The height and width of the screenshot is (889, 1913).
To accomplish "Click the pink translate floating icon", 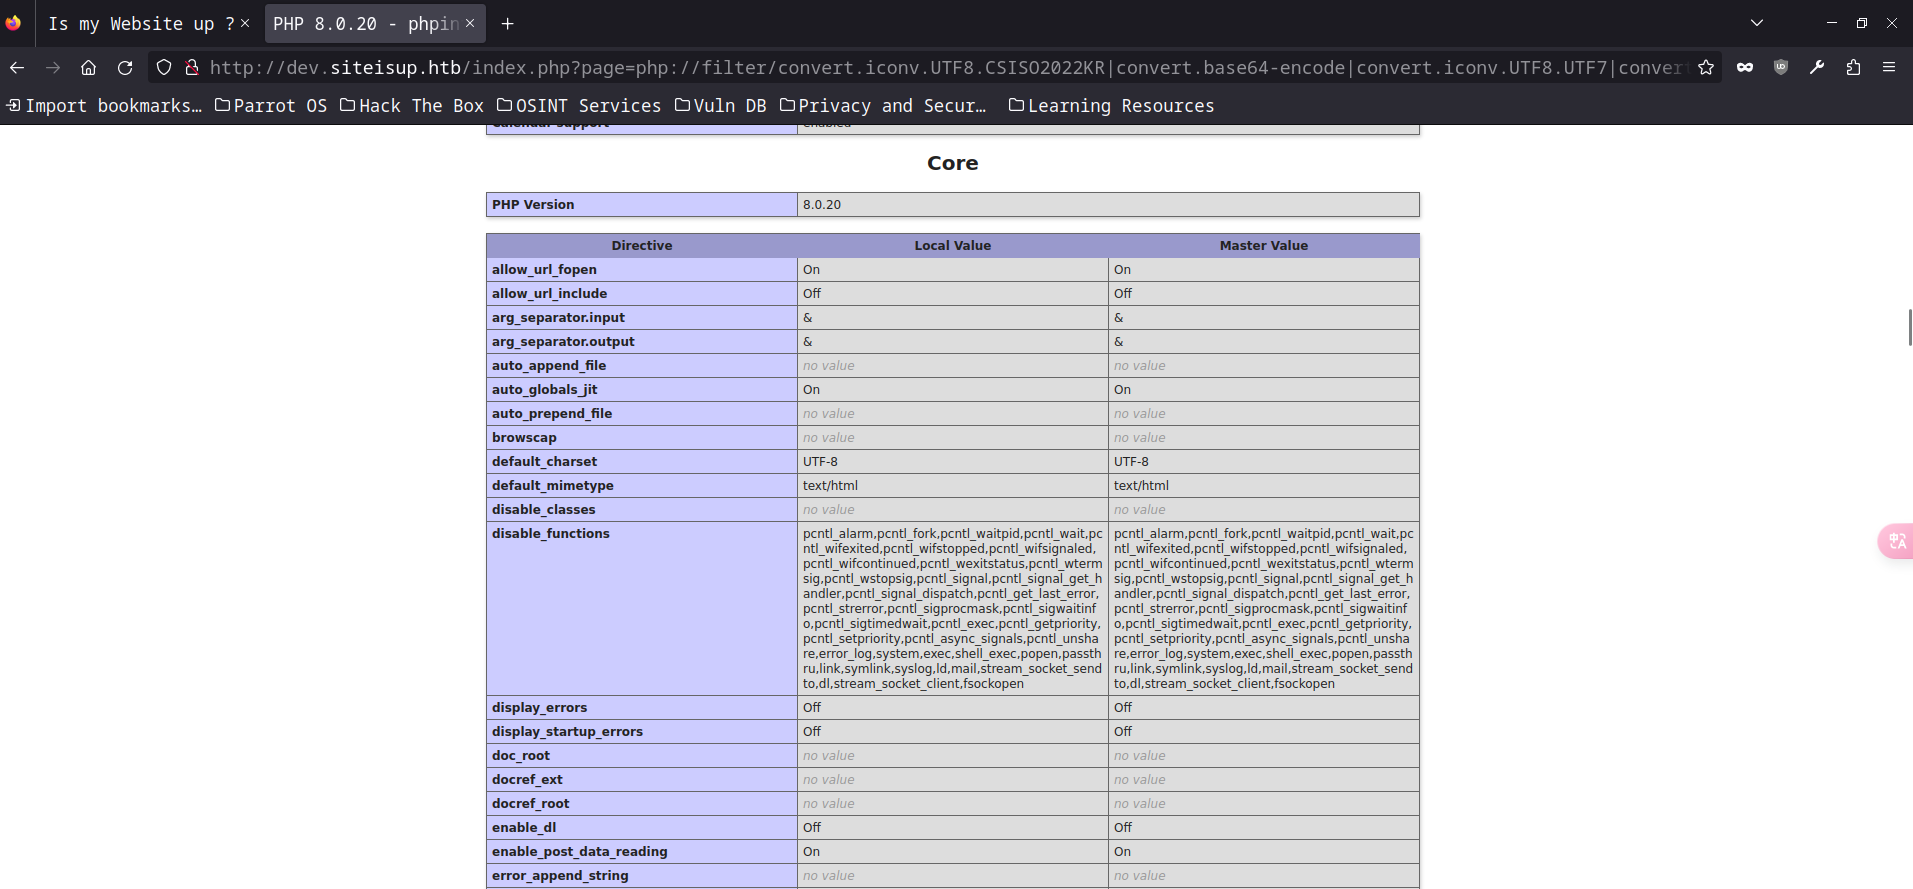I will [1897, 541].
